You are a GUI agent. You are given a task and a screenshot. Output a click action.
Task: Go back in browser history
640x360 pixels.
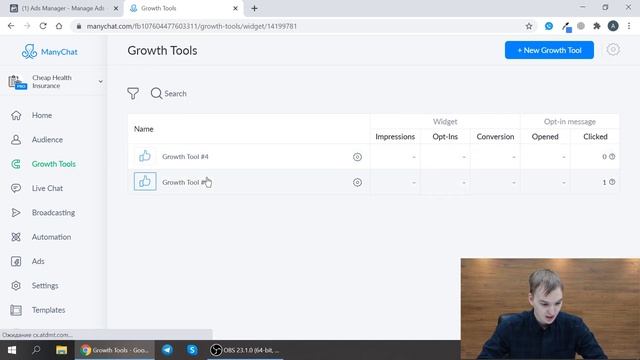click(11, 26)
